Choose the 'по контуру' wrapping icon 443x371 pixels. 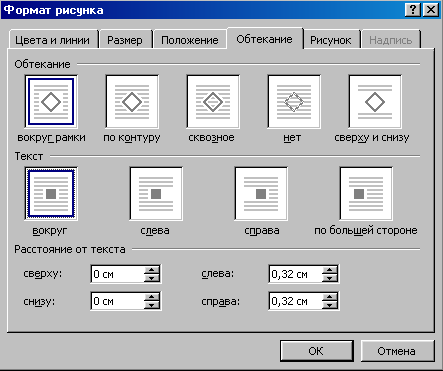tap(132, 102)
